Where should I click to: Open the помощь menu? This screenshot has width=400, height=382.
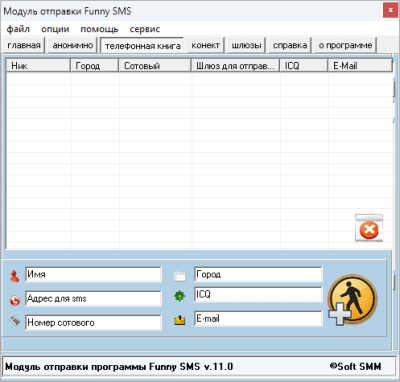(x=99, y=29)
